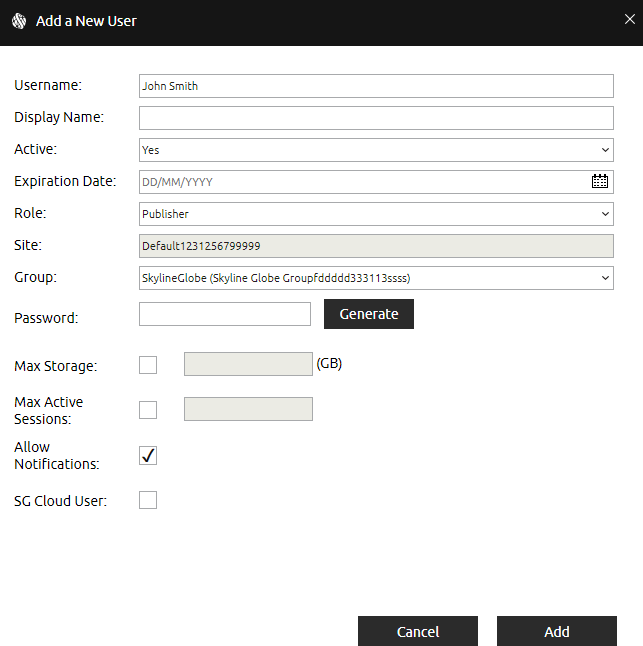Click the Skyline logo icon in title bar

(x=18, y=21)
